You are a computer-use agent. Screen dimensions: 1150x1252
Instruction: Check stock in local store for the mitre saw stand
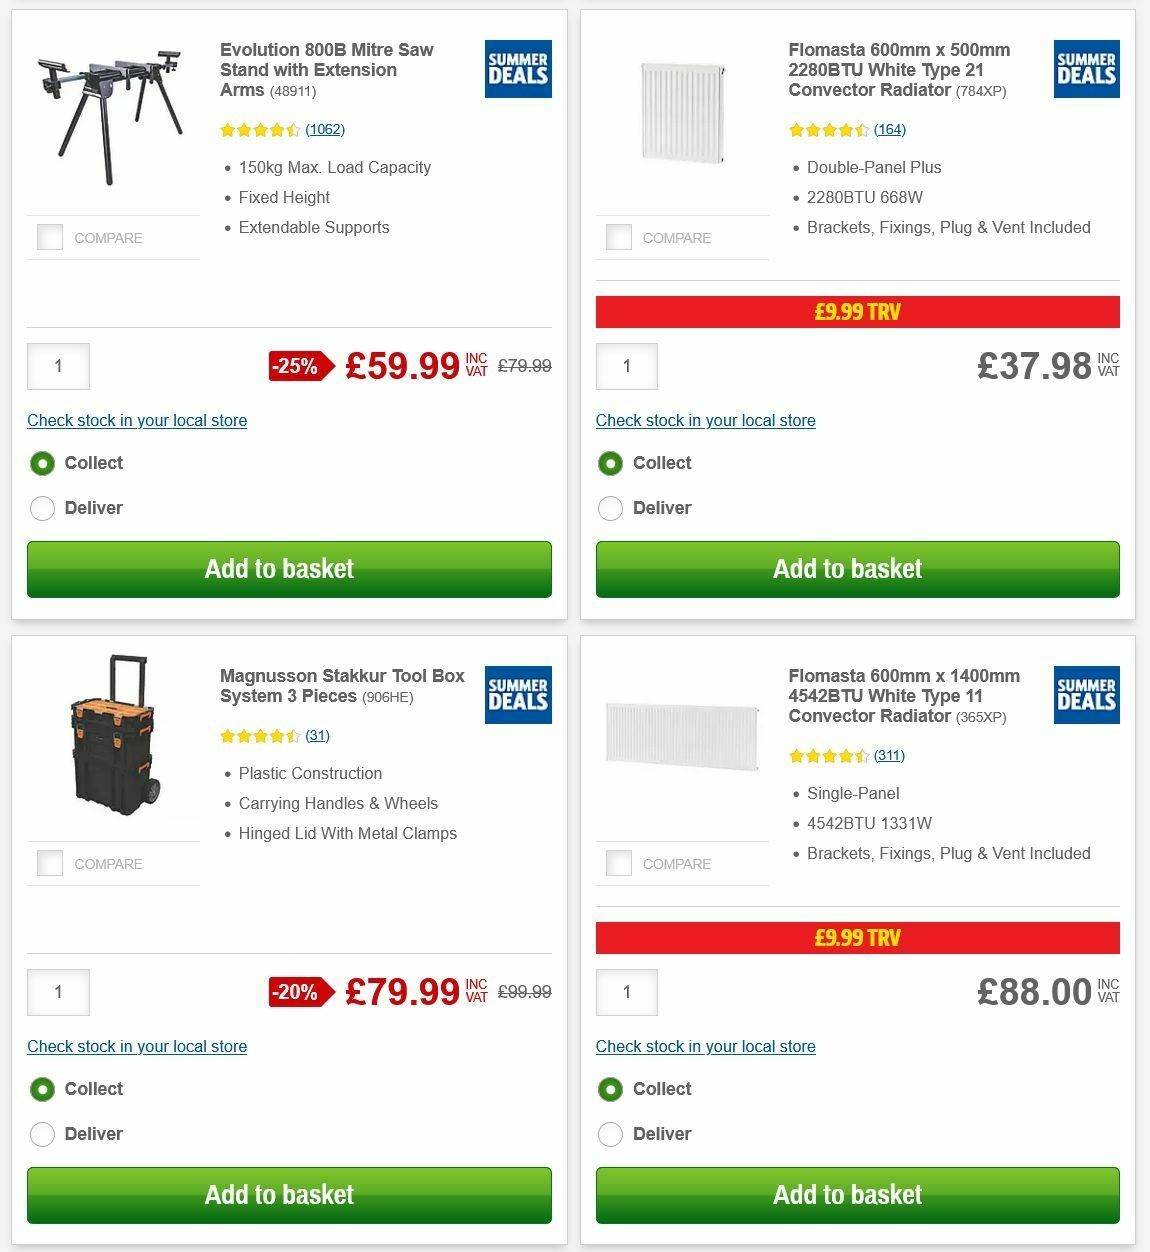pyautogui.click(x=137, y=420)
